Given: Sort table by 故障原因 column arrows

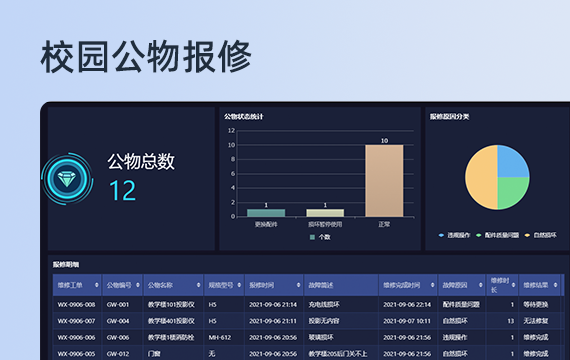Looking at the screenshot, I should [481, 285].
